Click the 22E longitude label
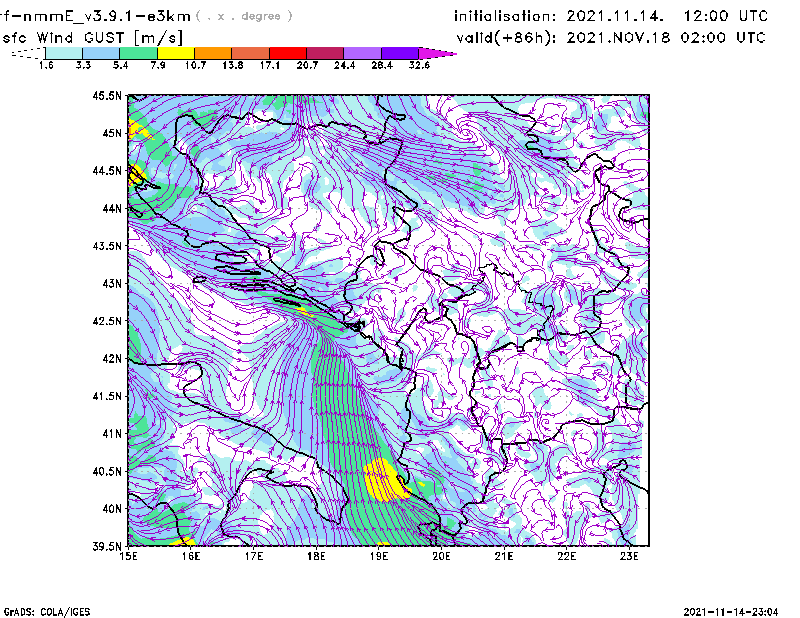 566,556
